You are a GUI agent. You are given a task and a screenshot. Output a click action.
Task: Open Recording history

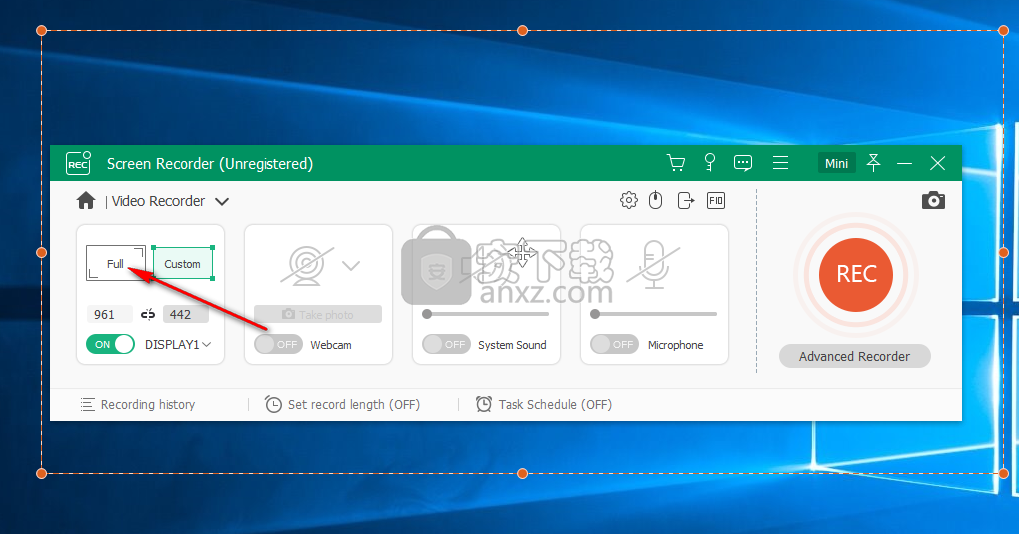(138, 405)
